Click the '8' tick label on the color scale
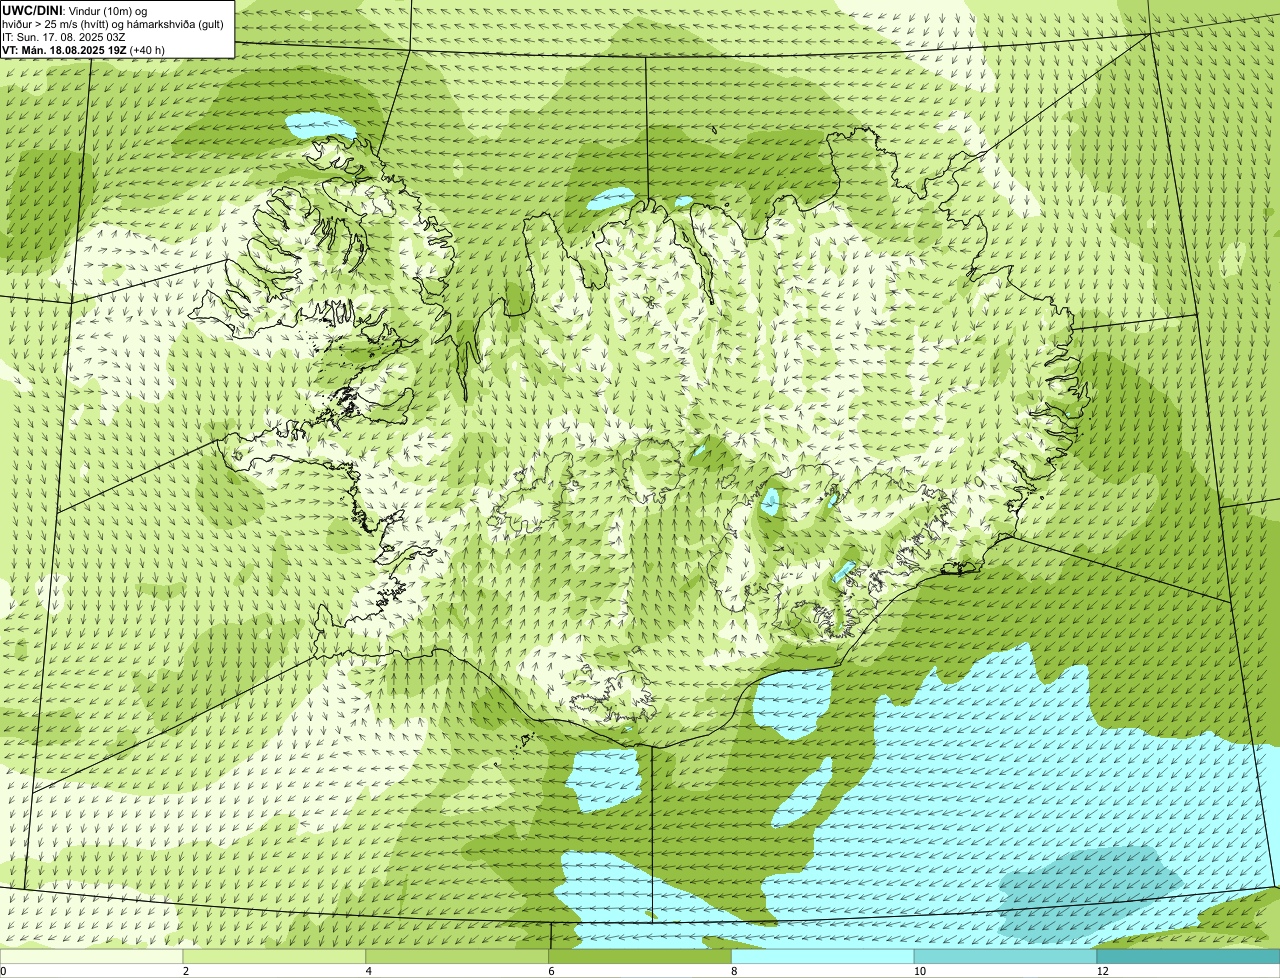This screenshot has height=978, width=1280. pos(734,971)
